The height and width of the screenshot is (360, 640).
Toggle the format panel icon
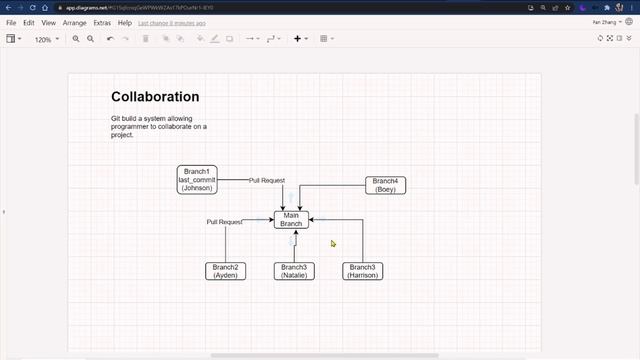pos(620,38)
